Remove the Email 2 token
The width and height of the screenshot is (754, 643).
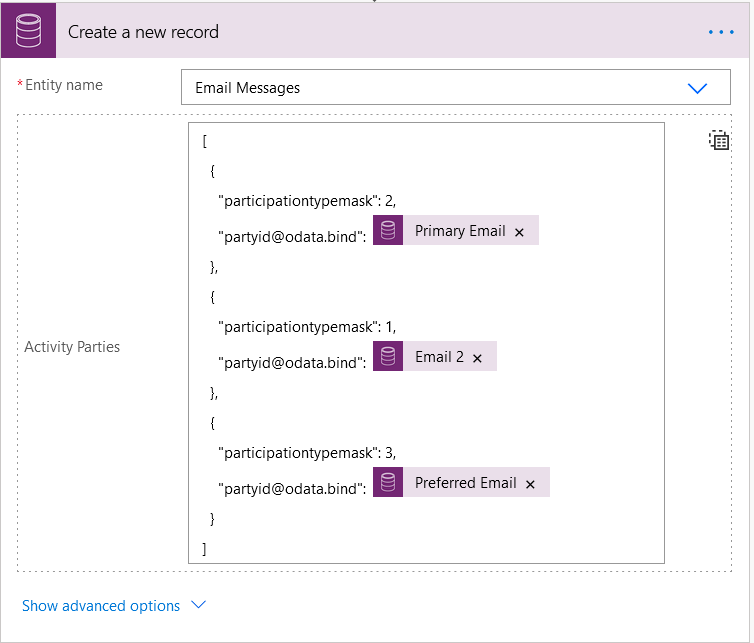[477, 358]
